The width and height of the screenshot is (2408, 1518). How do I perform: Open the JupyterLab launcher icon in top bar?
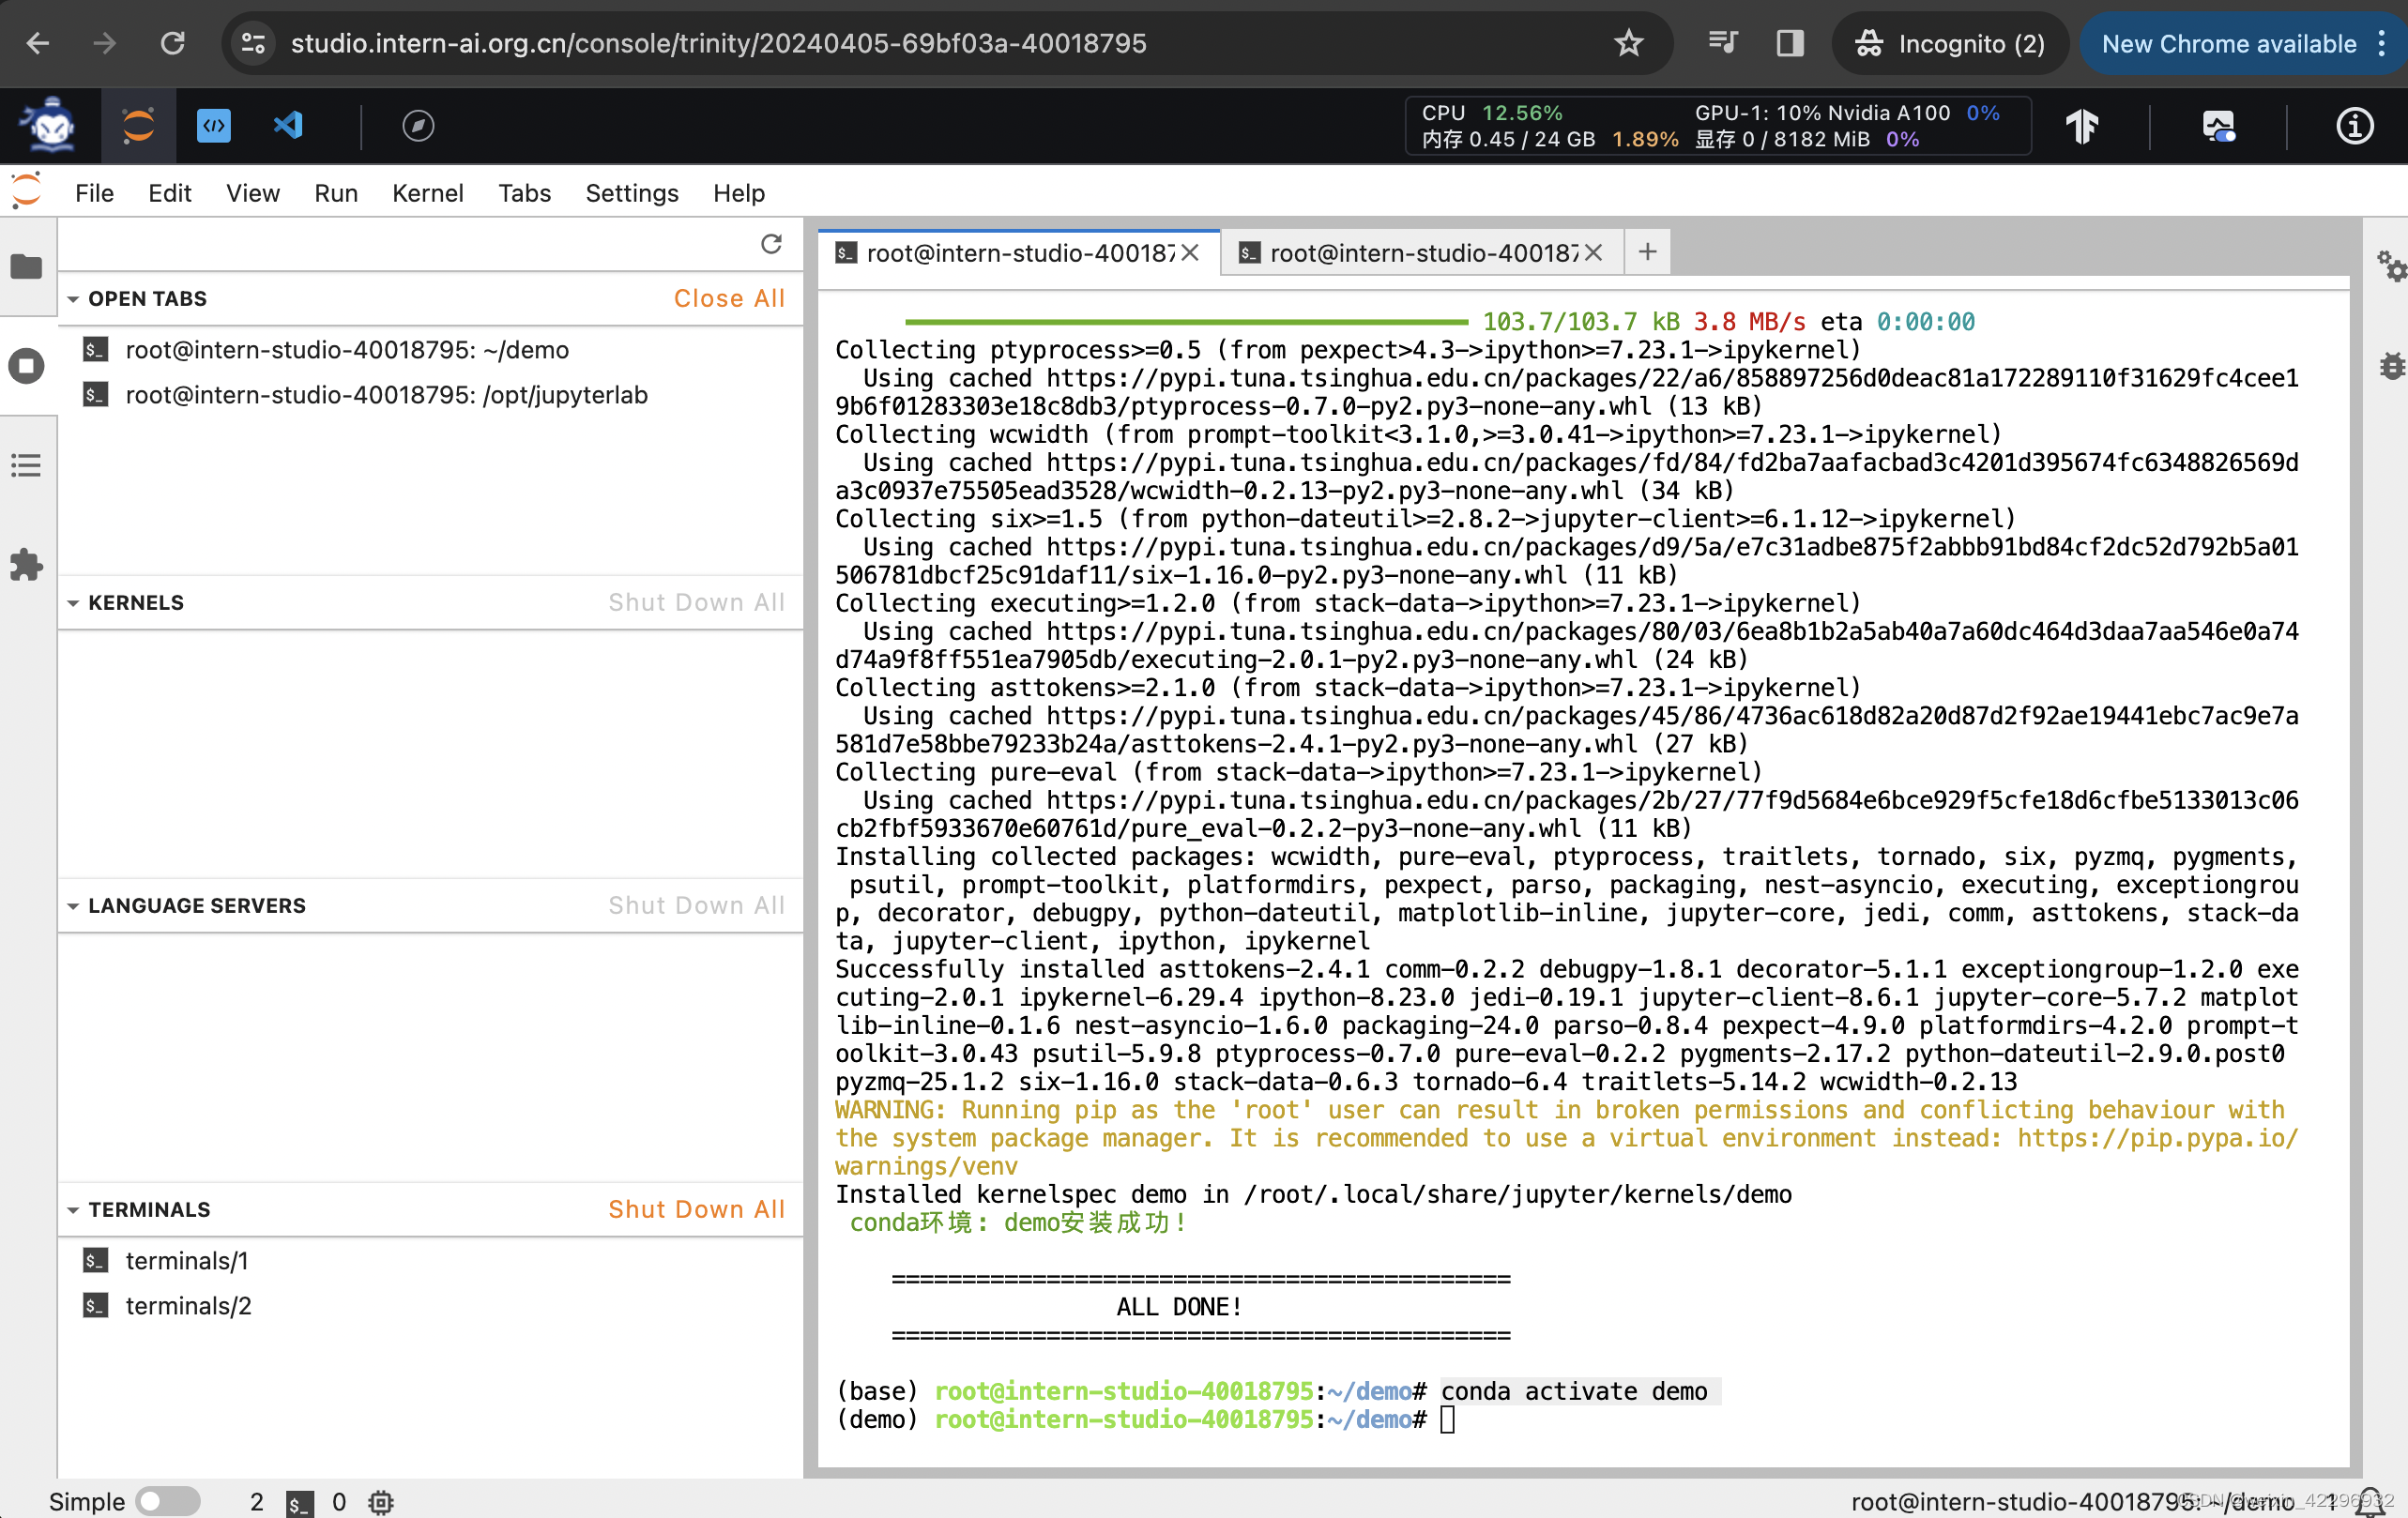pyautogui.click(x=138, y=126)
